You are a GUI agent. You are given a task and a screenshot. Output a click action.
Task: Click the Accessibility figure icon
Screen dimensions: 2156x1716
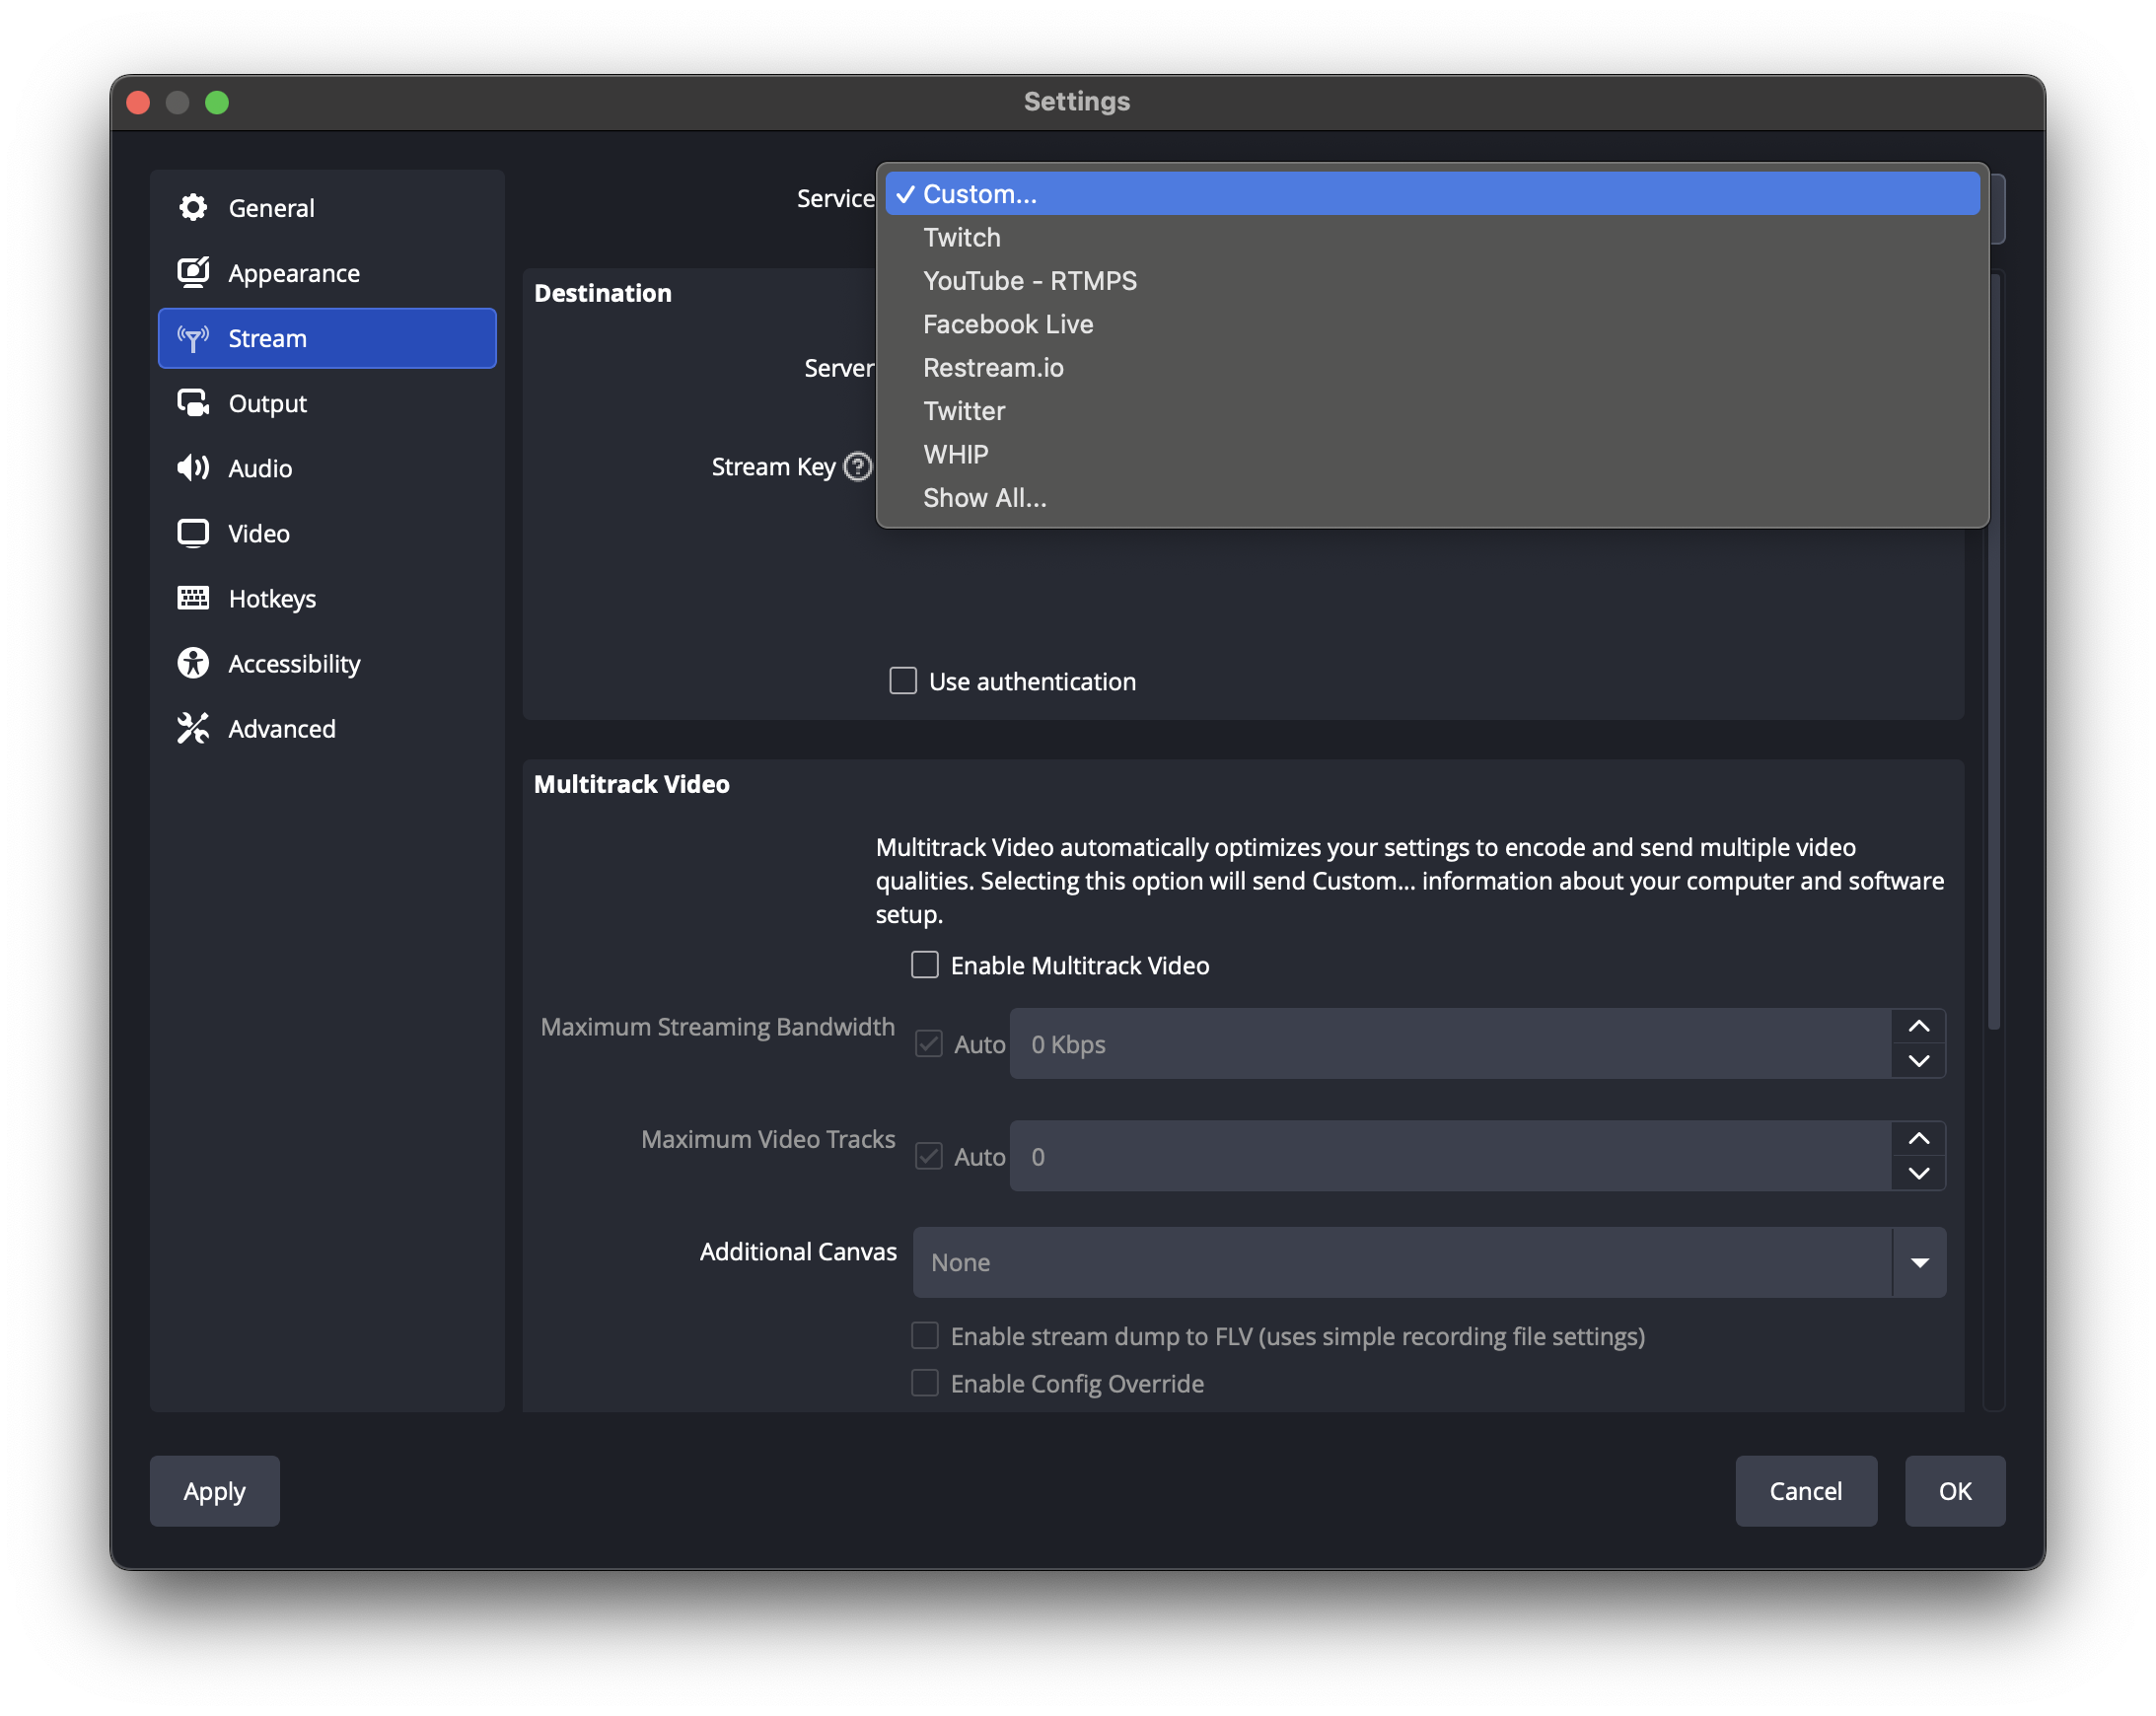[x=193, y=663]
